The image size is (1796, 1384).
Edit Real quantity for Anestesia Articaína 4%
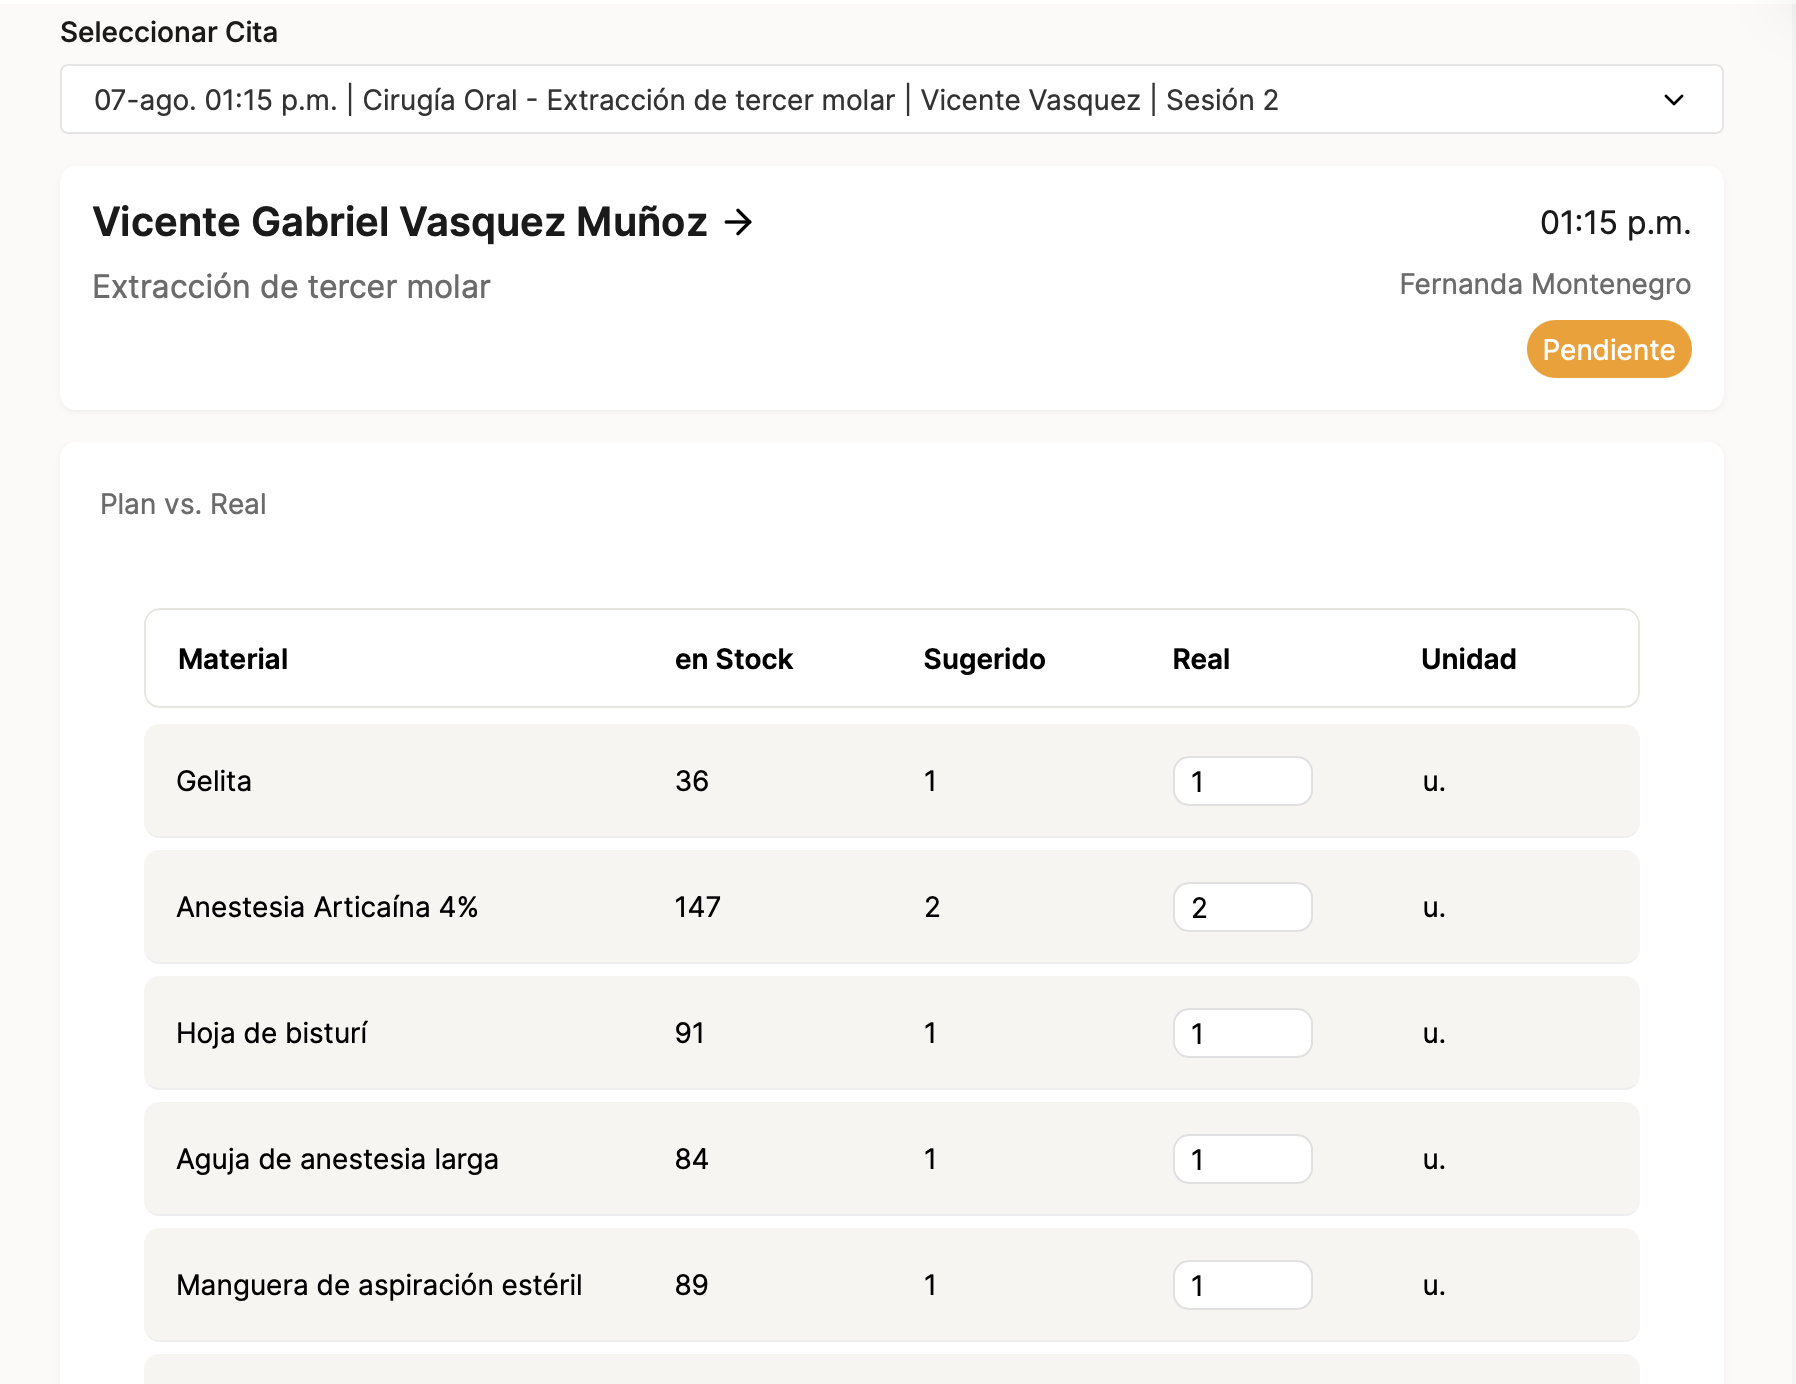click(1242, 907)
